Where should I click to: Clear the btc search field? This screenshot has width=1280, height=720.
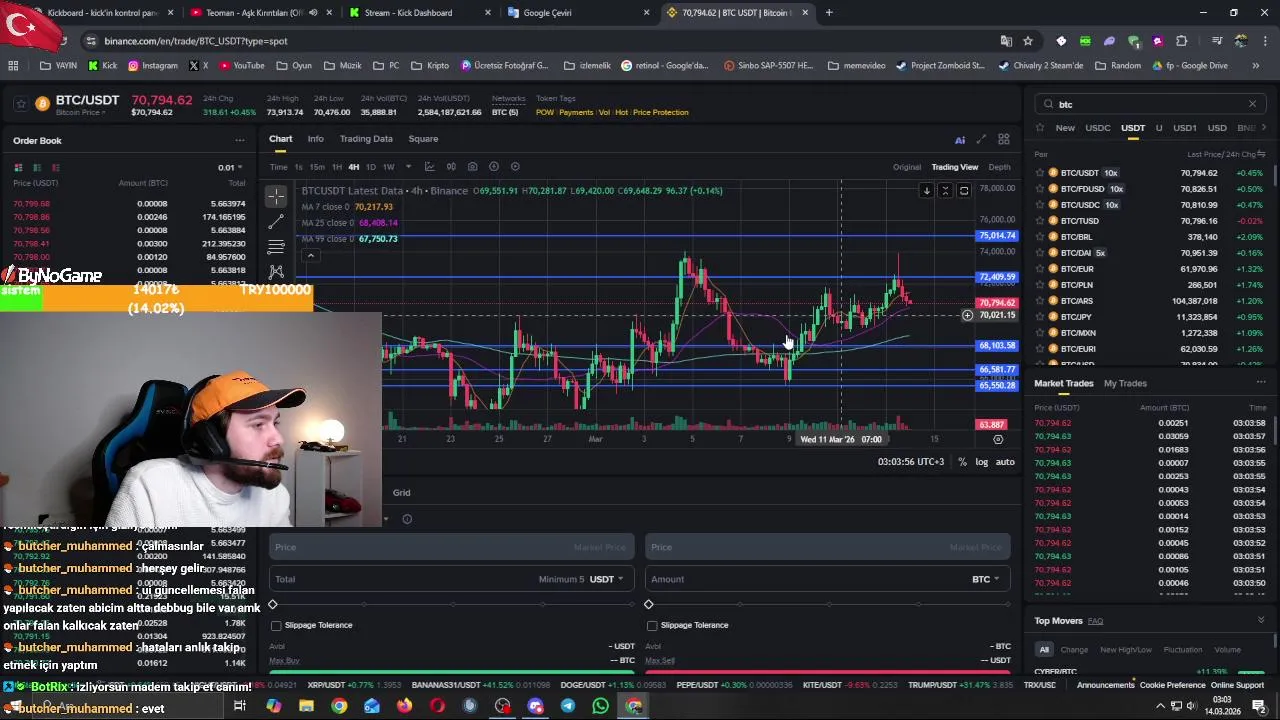1252,104
